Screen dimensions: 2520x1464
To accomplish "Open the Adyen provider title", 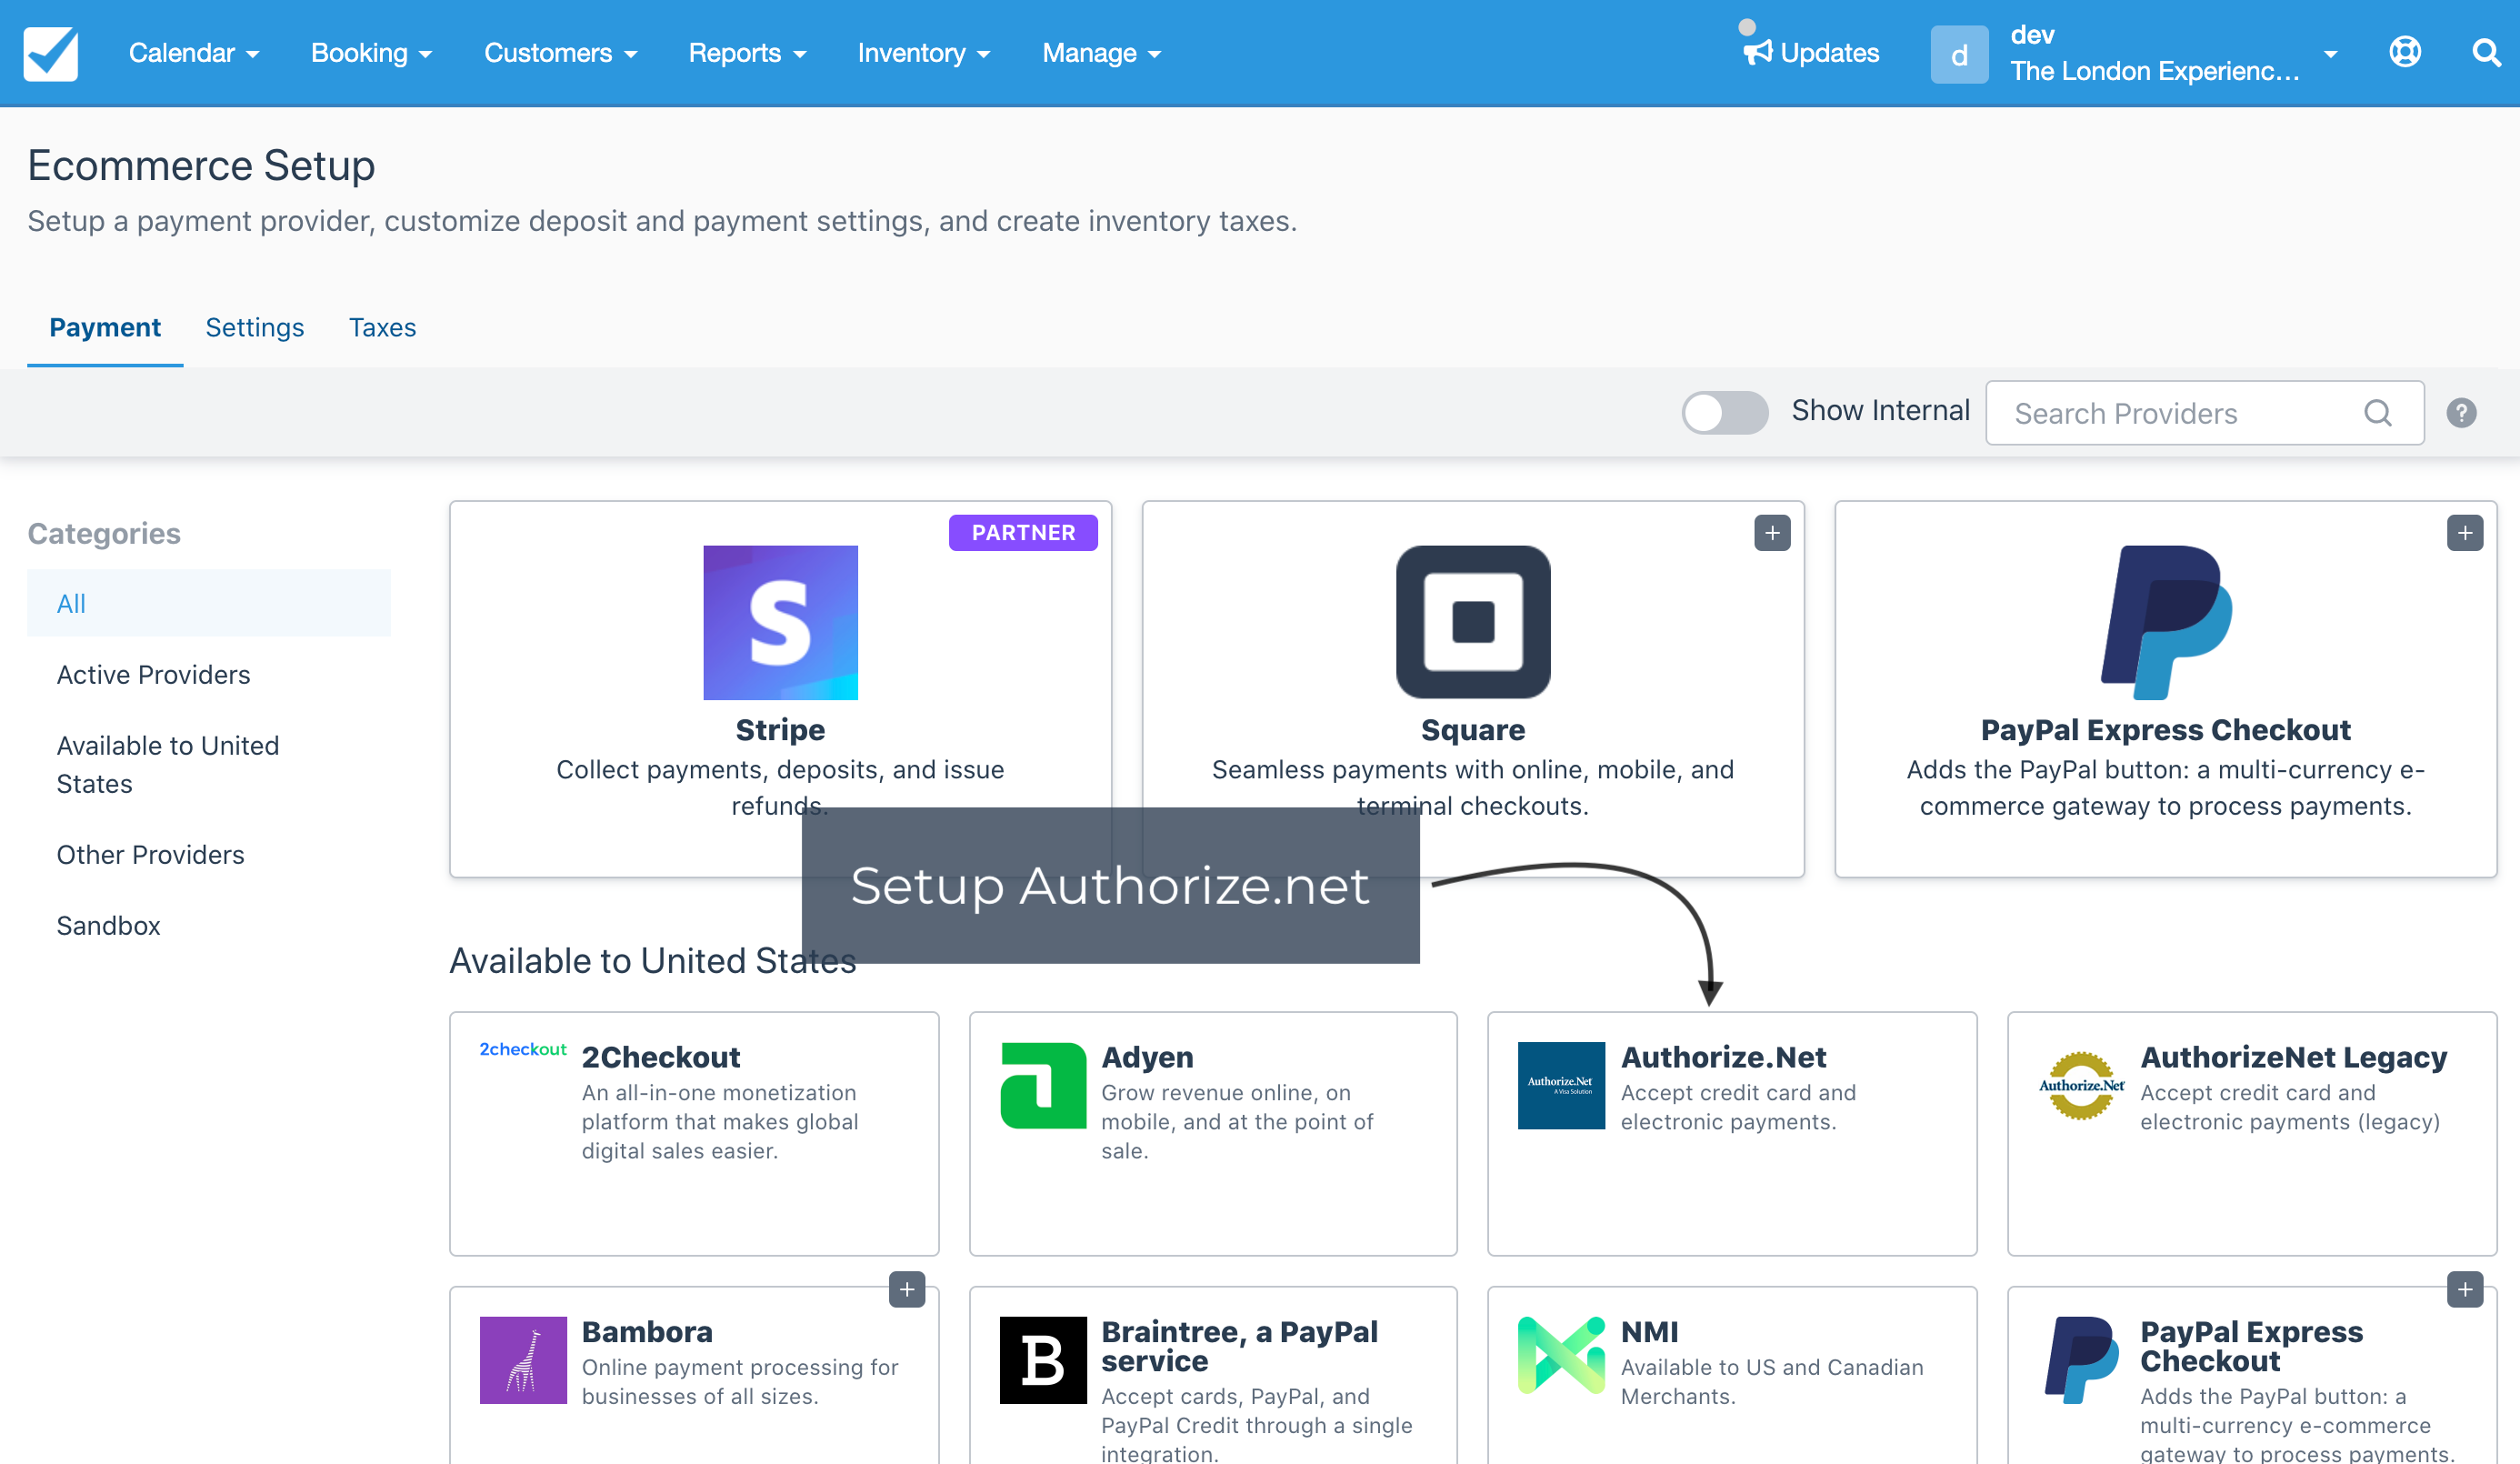I will [1147, 1057].
